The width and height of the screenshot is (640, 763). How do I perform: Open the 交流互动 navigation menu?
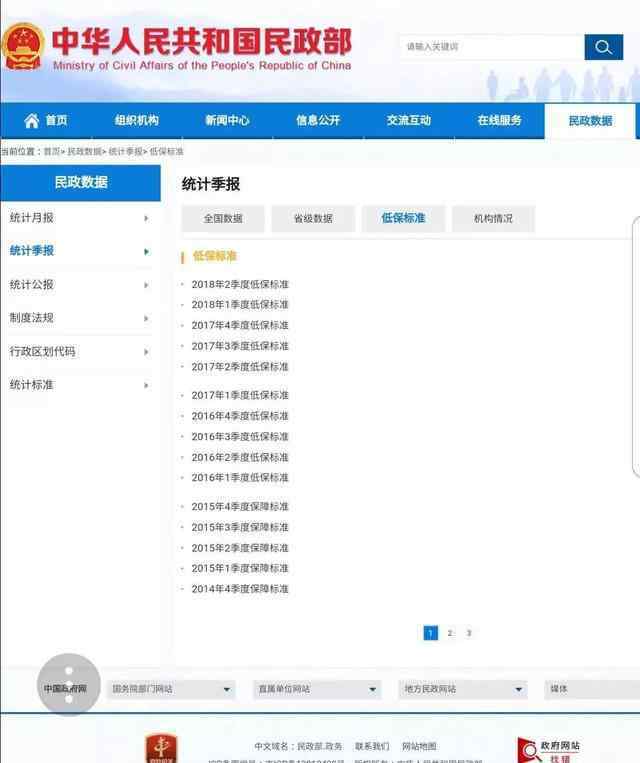[409, 121]
